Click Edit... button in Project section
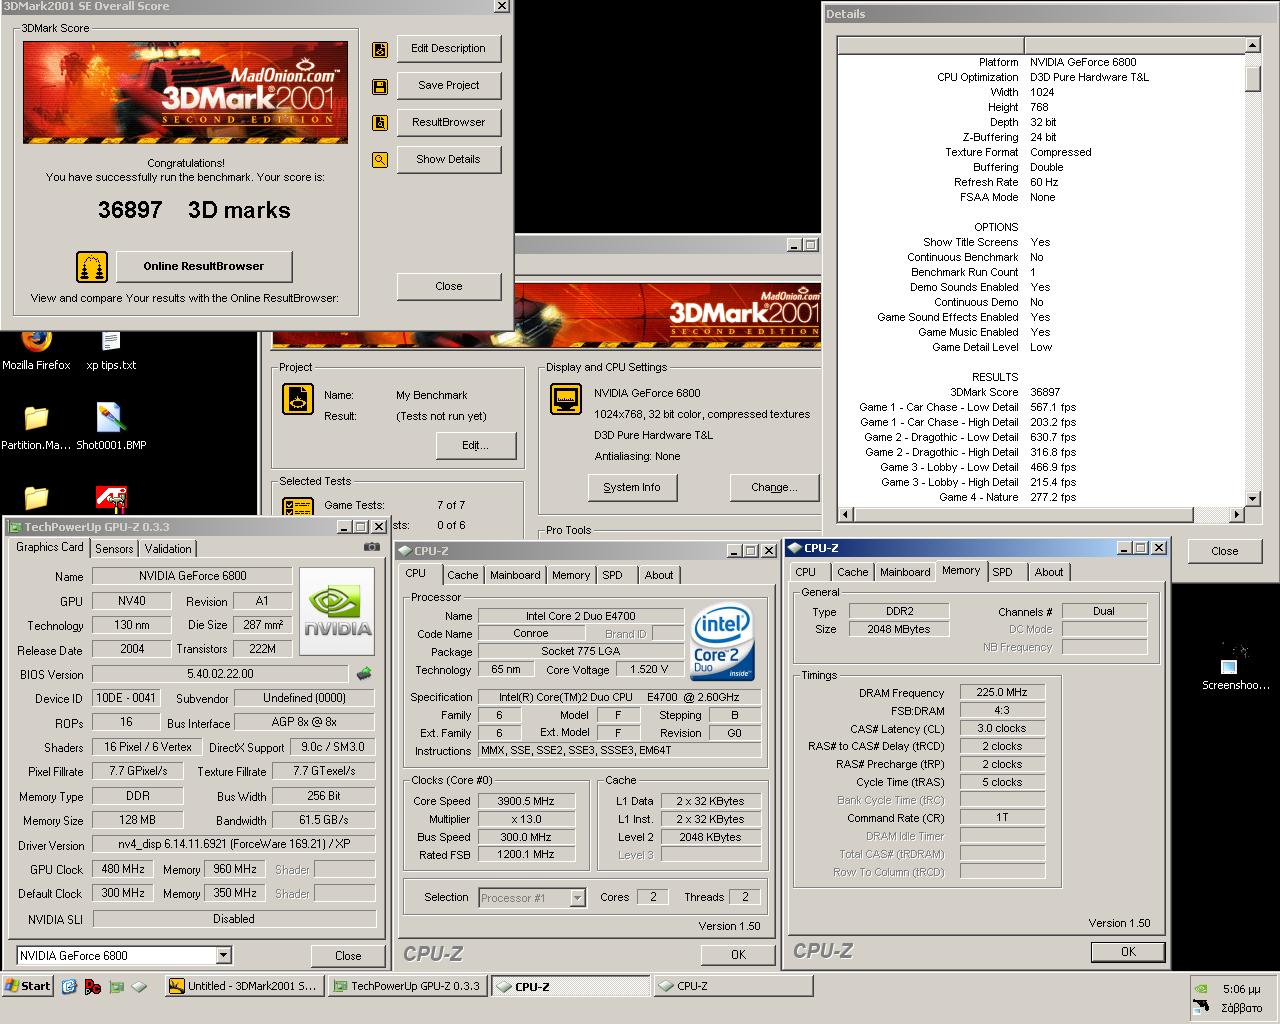 click(x=475, y=446)
